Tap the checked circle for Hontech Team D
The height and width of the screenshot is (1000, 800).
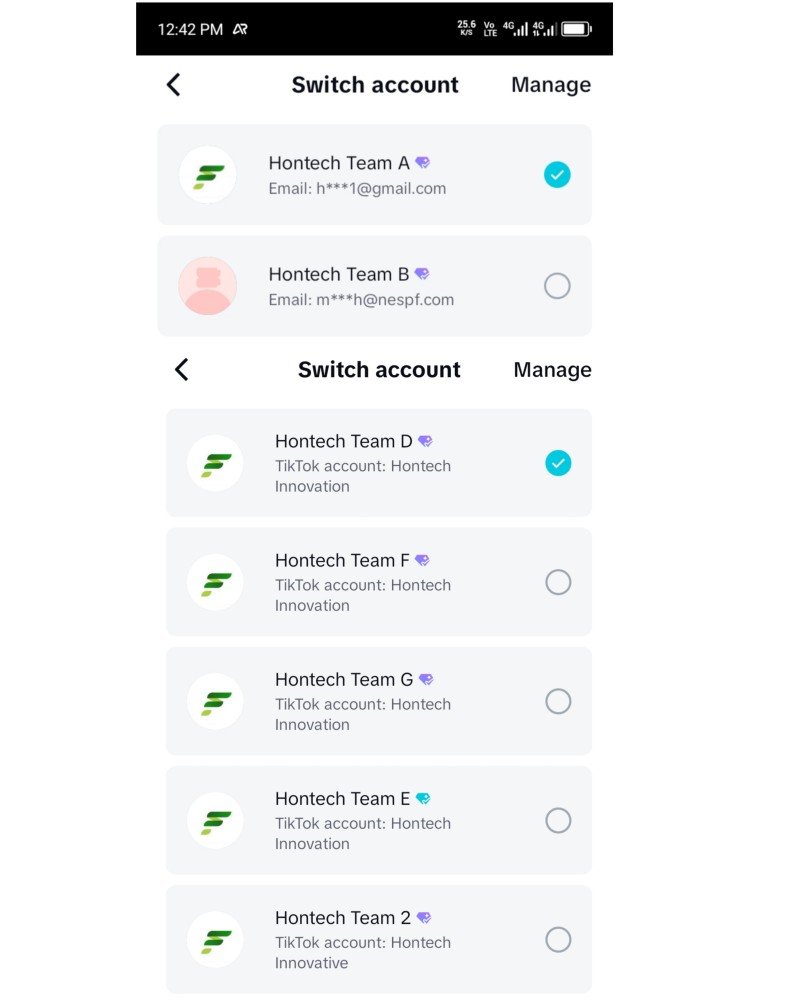coord(558,464)
